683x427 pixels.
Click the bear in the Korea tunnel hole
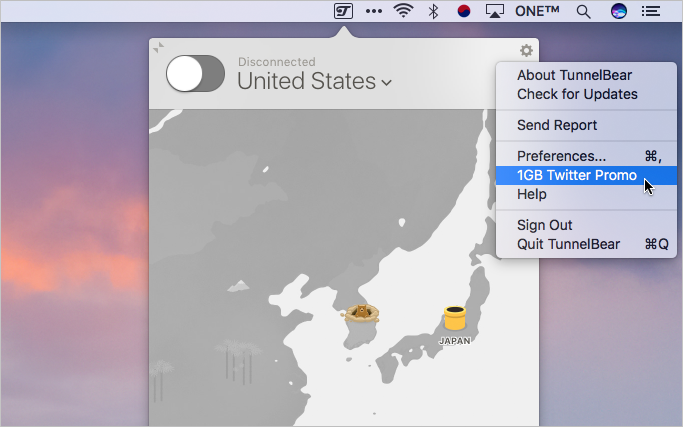(361, 313)
